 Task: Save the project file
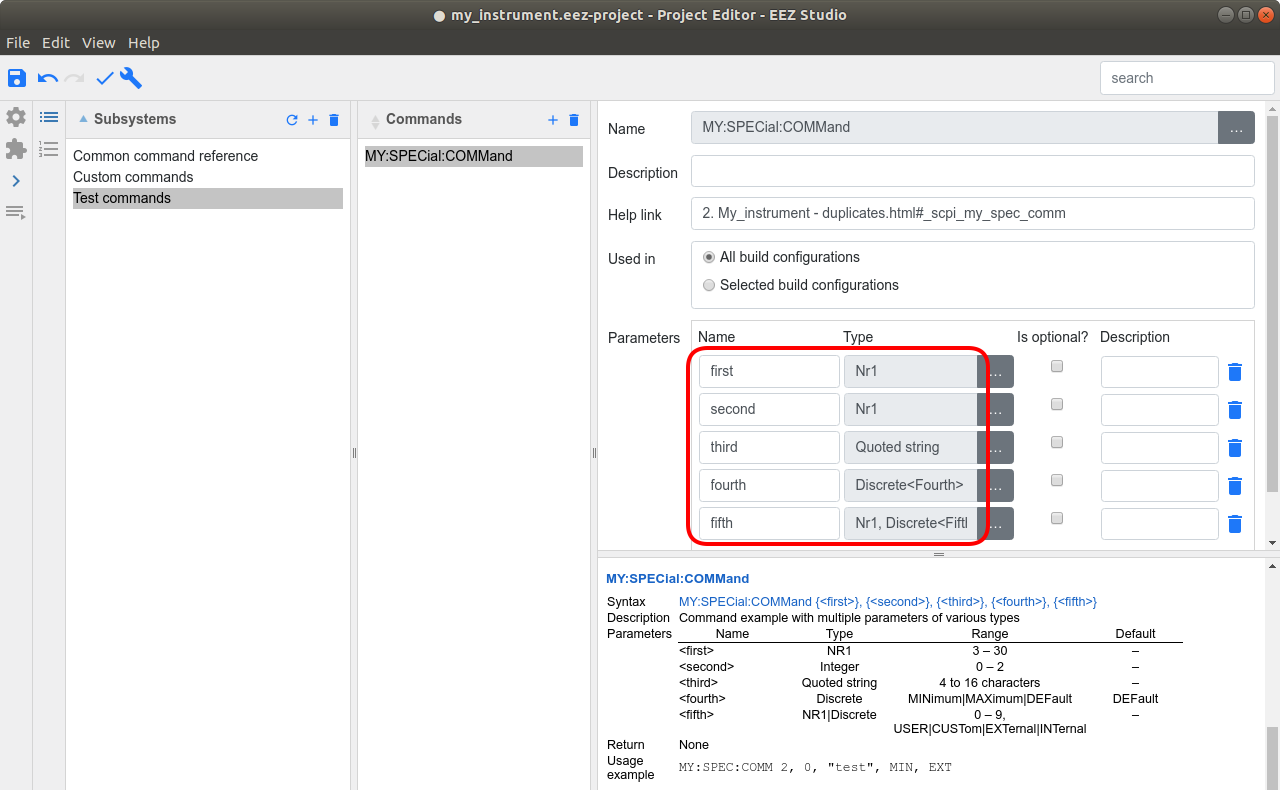(x=16, y=78)
